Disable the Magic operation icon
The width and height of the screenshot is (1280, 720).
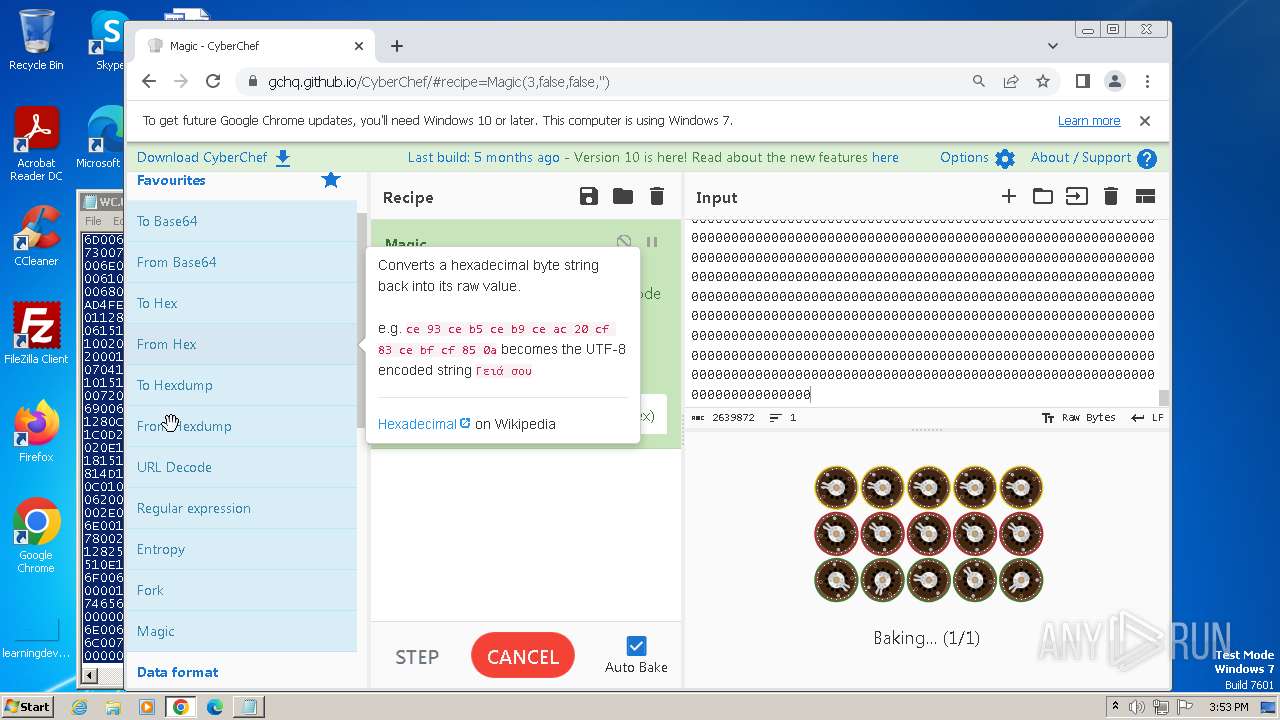click(x=624, y=242)
